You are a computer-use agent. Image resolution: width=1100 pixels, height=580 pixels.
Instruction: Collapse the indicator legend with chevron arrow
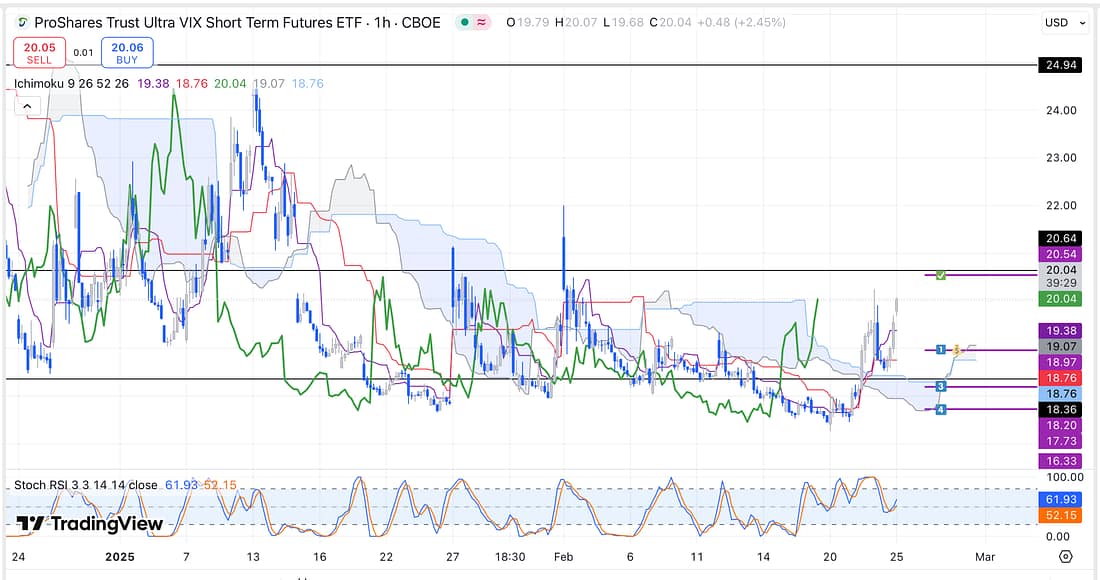pos(26,107)
